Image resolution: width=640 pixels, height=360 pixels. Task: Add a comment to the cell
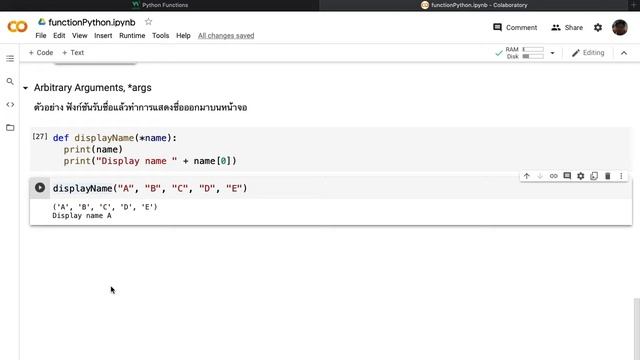(x=567, y=176)
